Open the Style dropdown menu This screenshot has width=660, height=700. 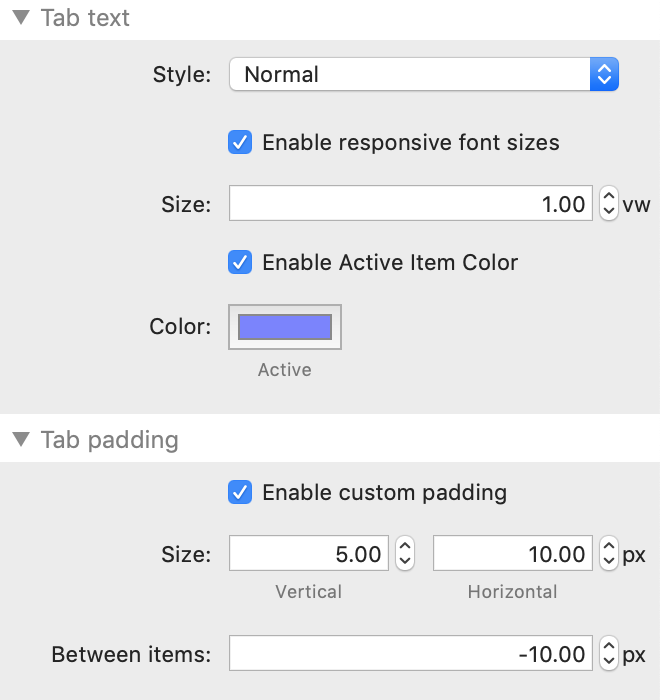[424, 74]
